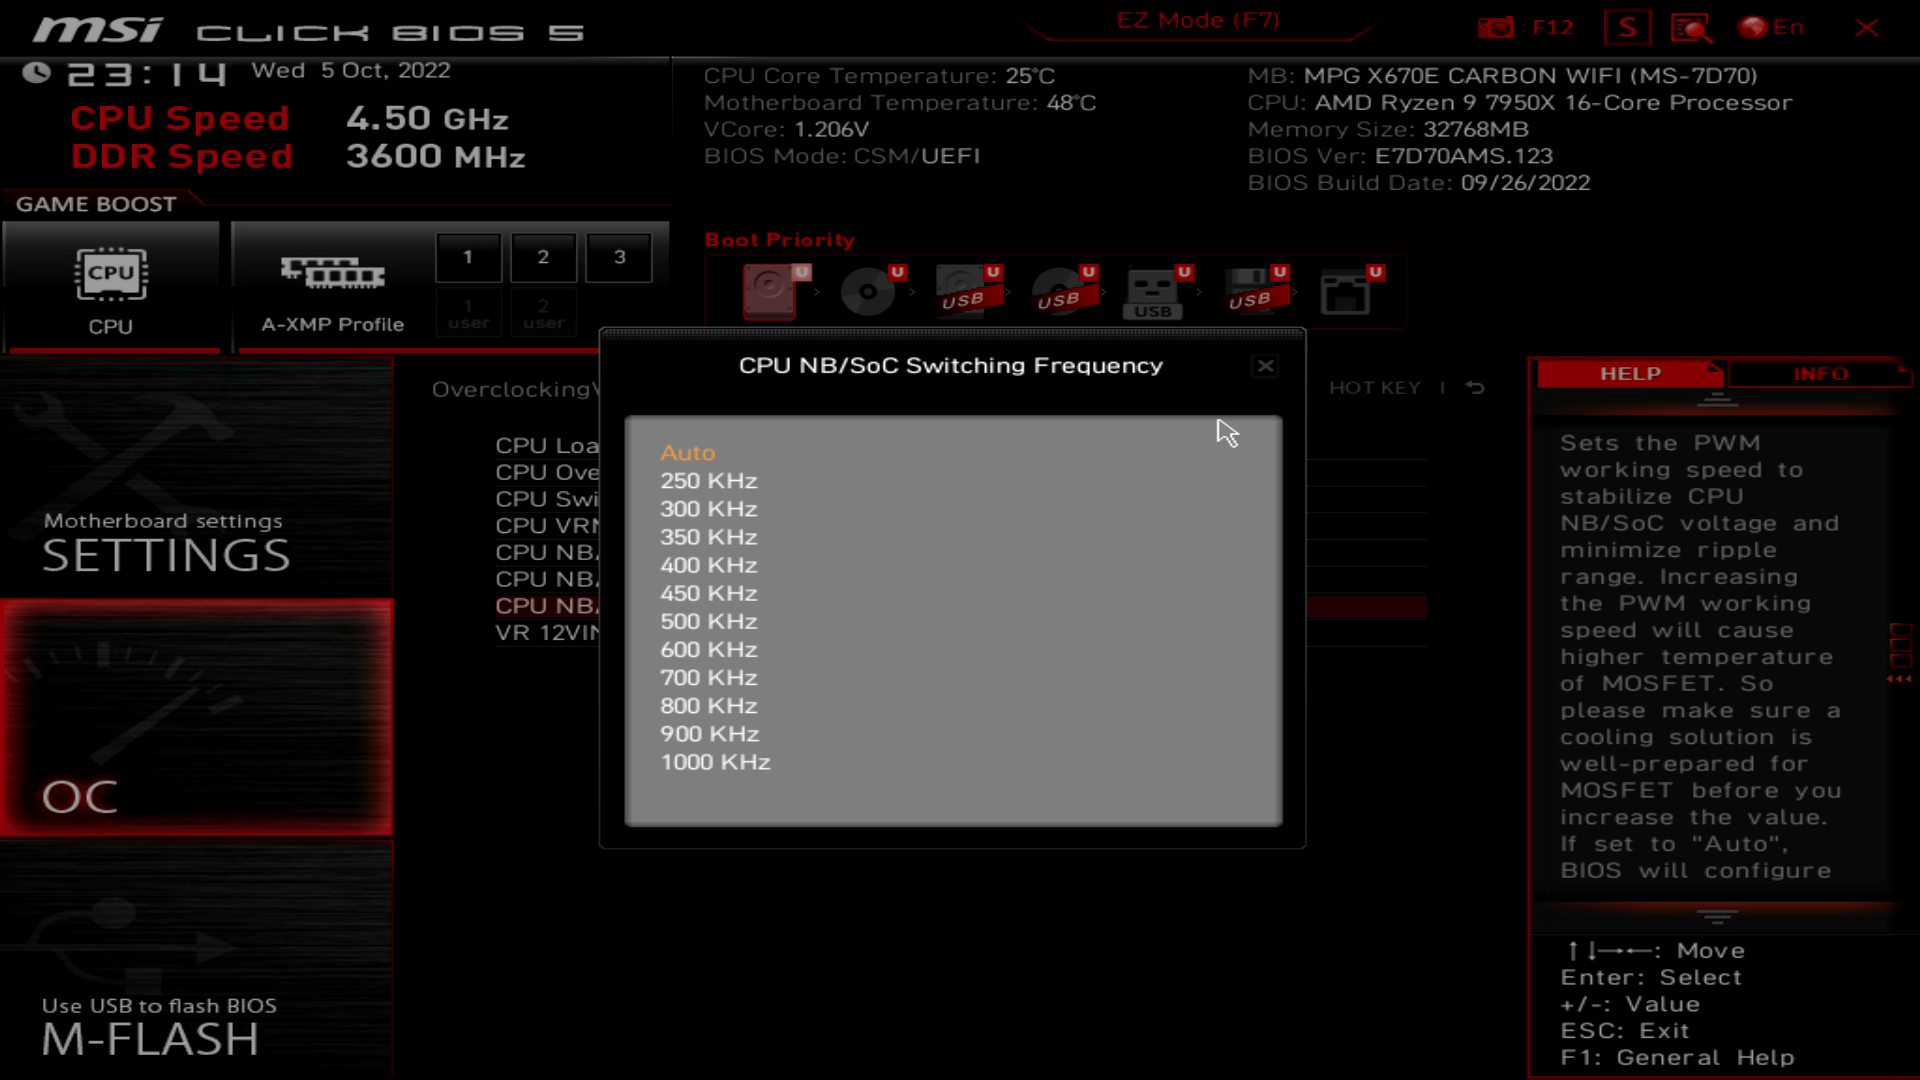Viewport: 1920px width, 1080px height.
Task: Select A-XMP Profile 3 button
Action: pyautogui.click(x=620, y=256)
